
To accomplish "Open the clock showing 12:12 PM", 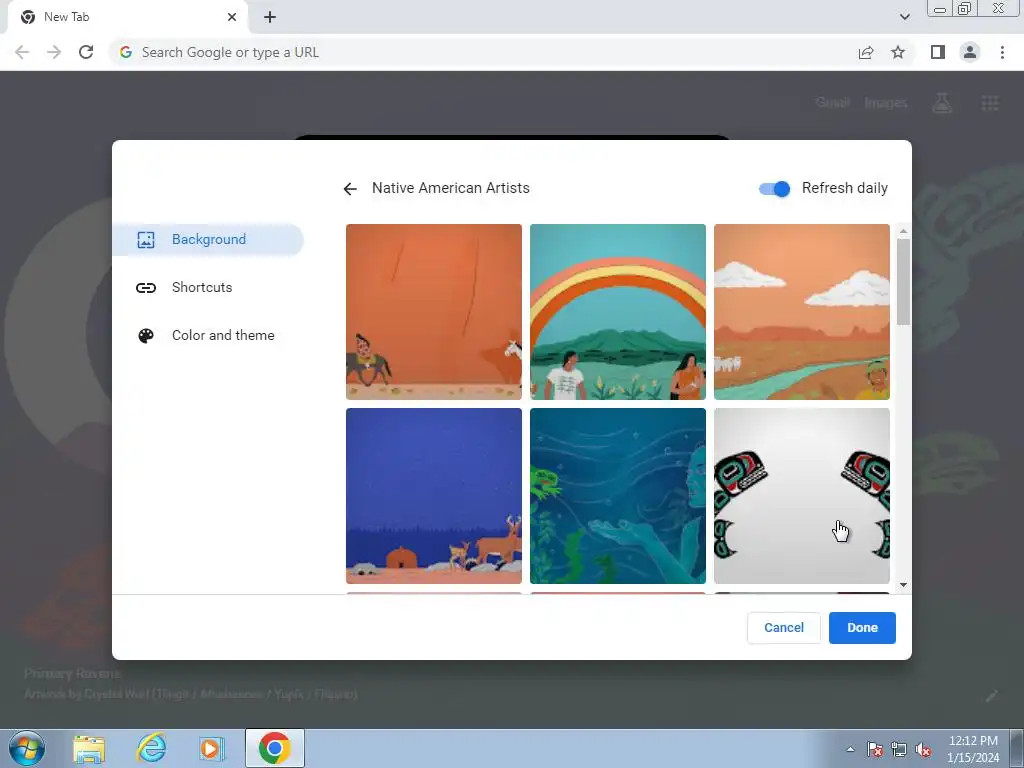I will click(x=973, y=748).
